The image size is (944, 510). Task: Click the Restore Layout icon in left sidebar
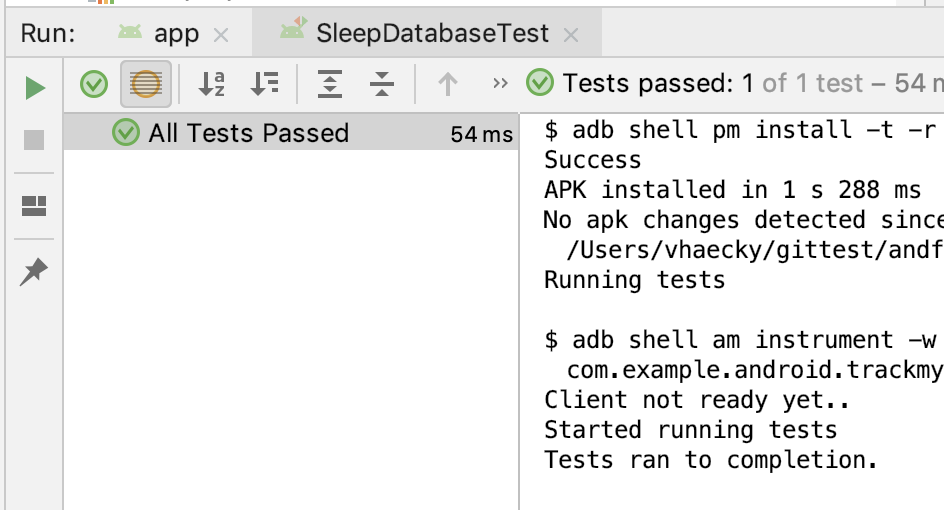pyautogui.click(x=34, y=207)
